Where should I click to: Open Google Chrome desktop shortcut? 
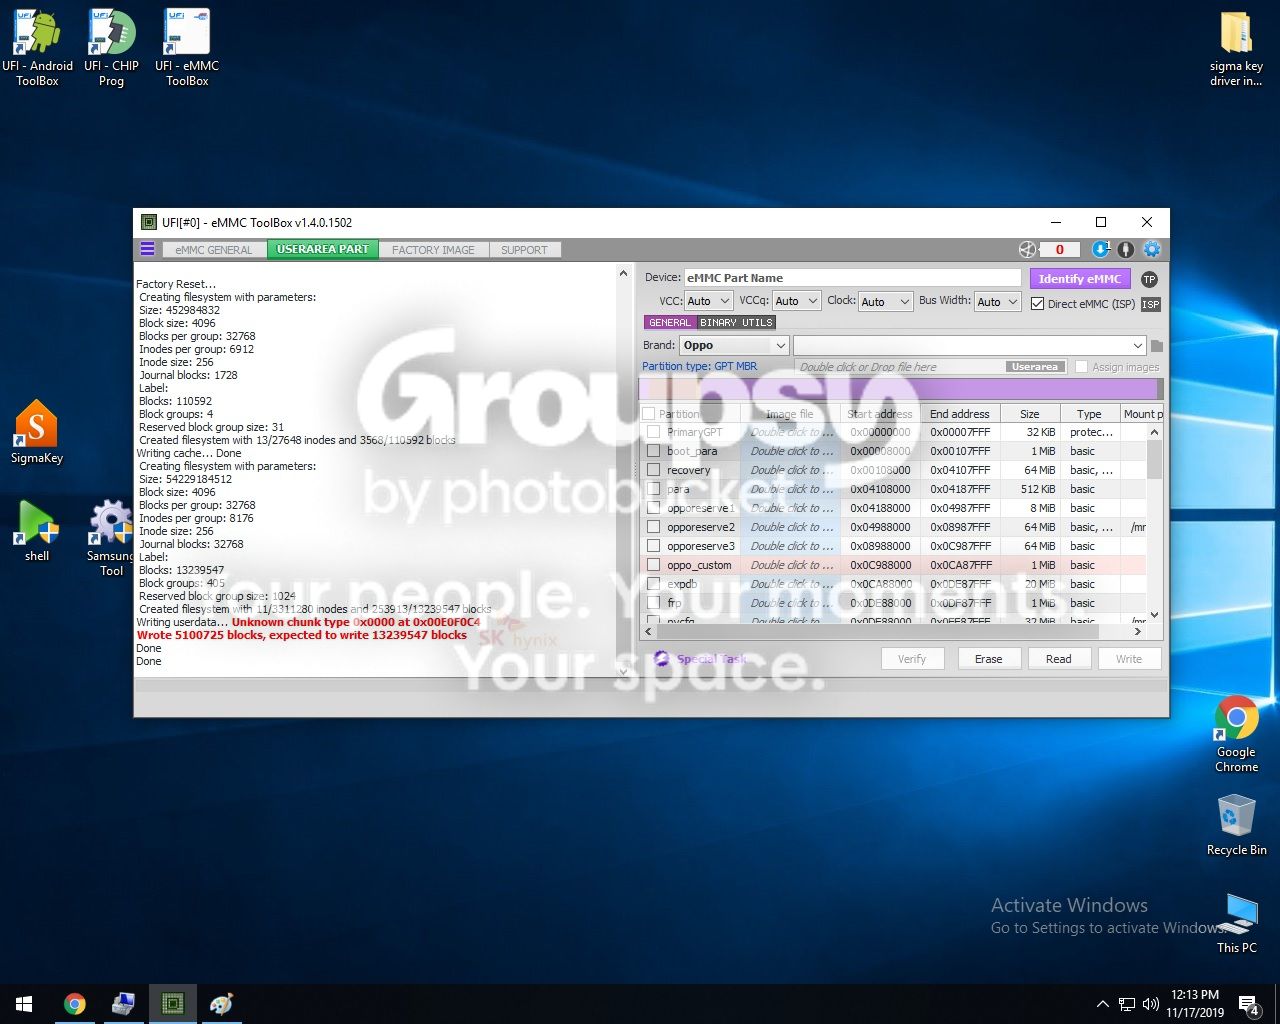tap(1236, 734)
